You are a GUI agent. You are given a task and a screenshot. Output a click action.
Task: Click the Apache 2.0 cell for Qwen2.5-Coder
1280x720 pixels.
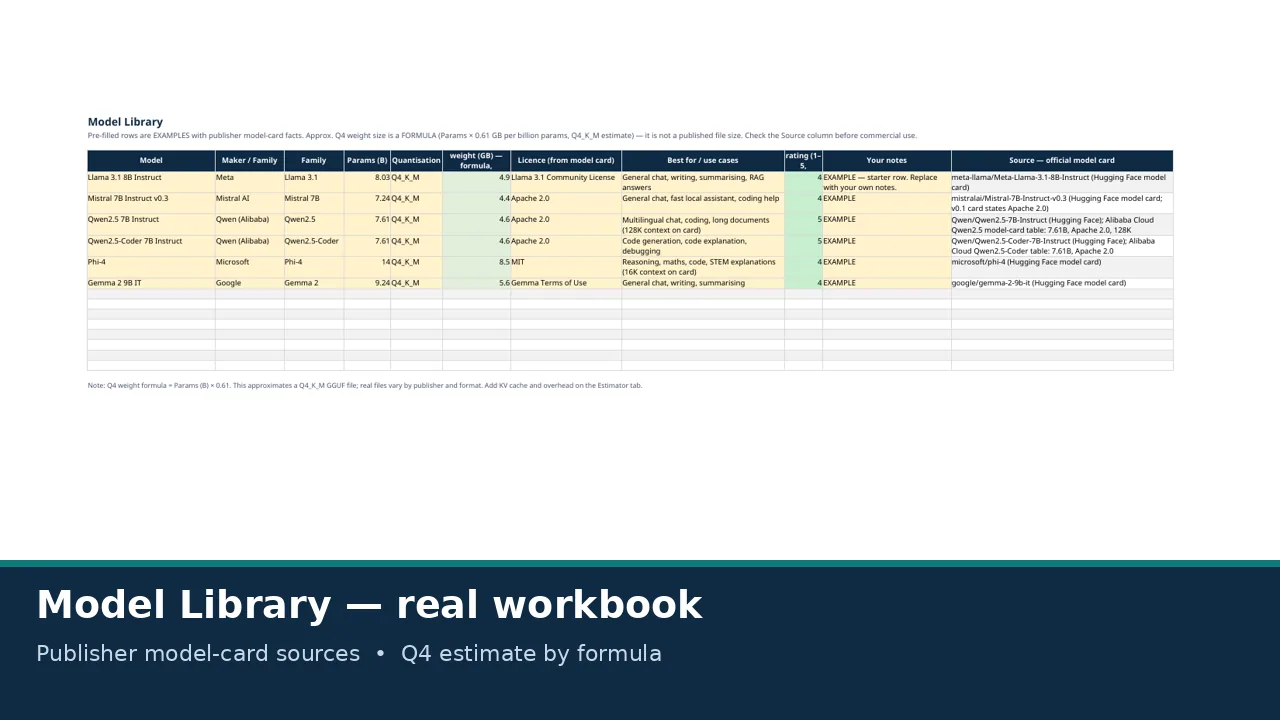(x=566, y=245)
